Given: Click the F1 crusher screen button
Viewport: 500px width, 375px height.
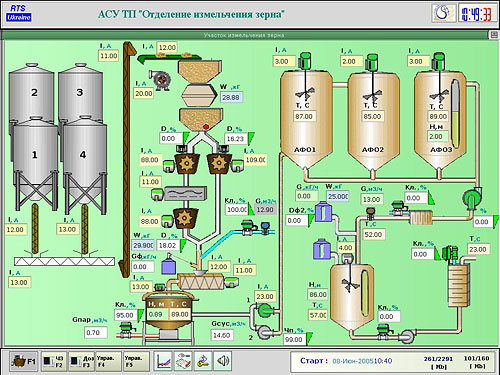Looking at the screenshot, I should 23,361.
